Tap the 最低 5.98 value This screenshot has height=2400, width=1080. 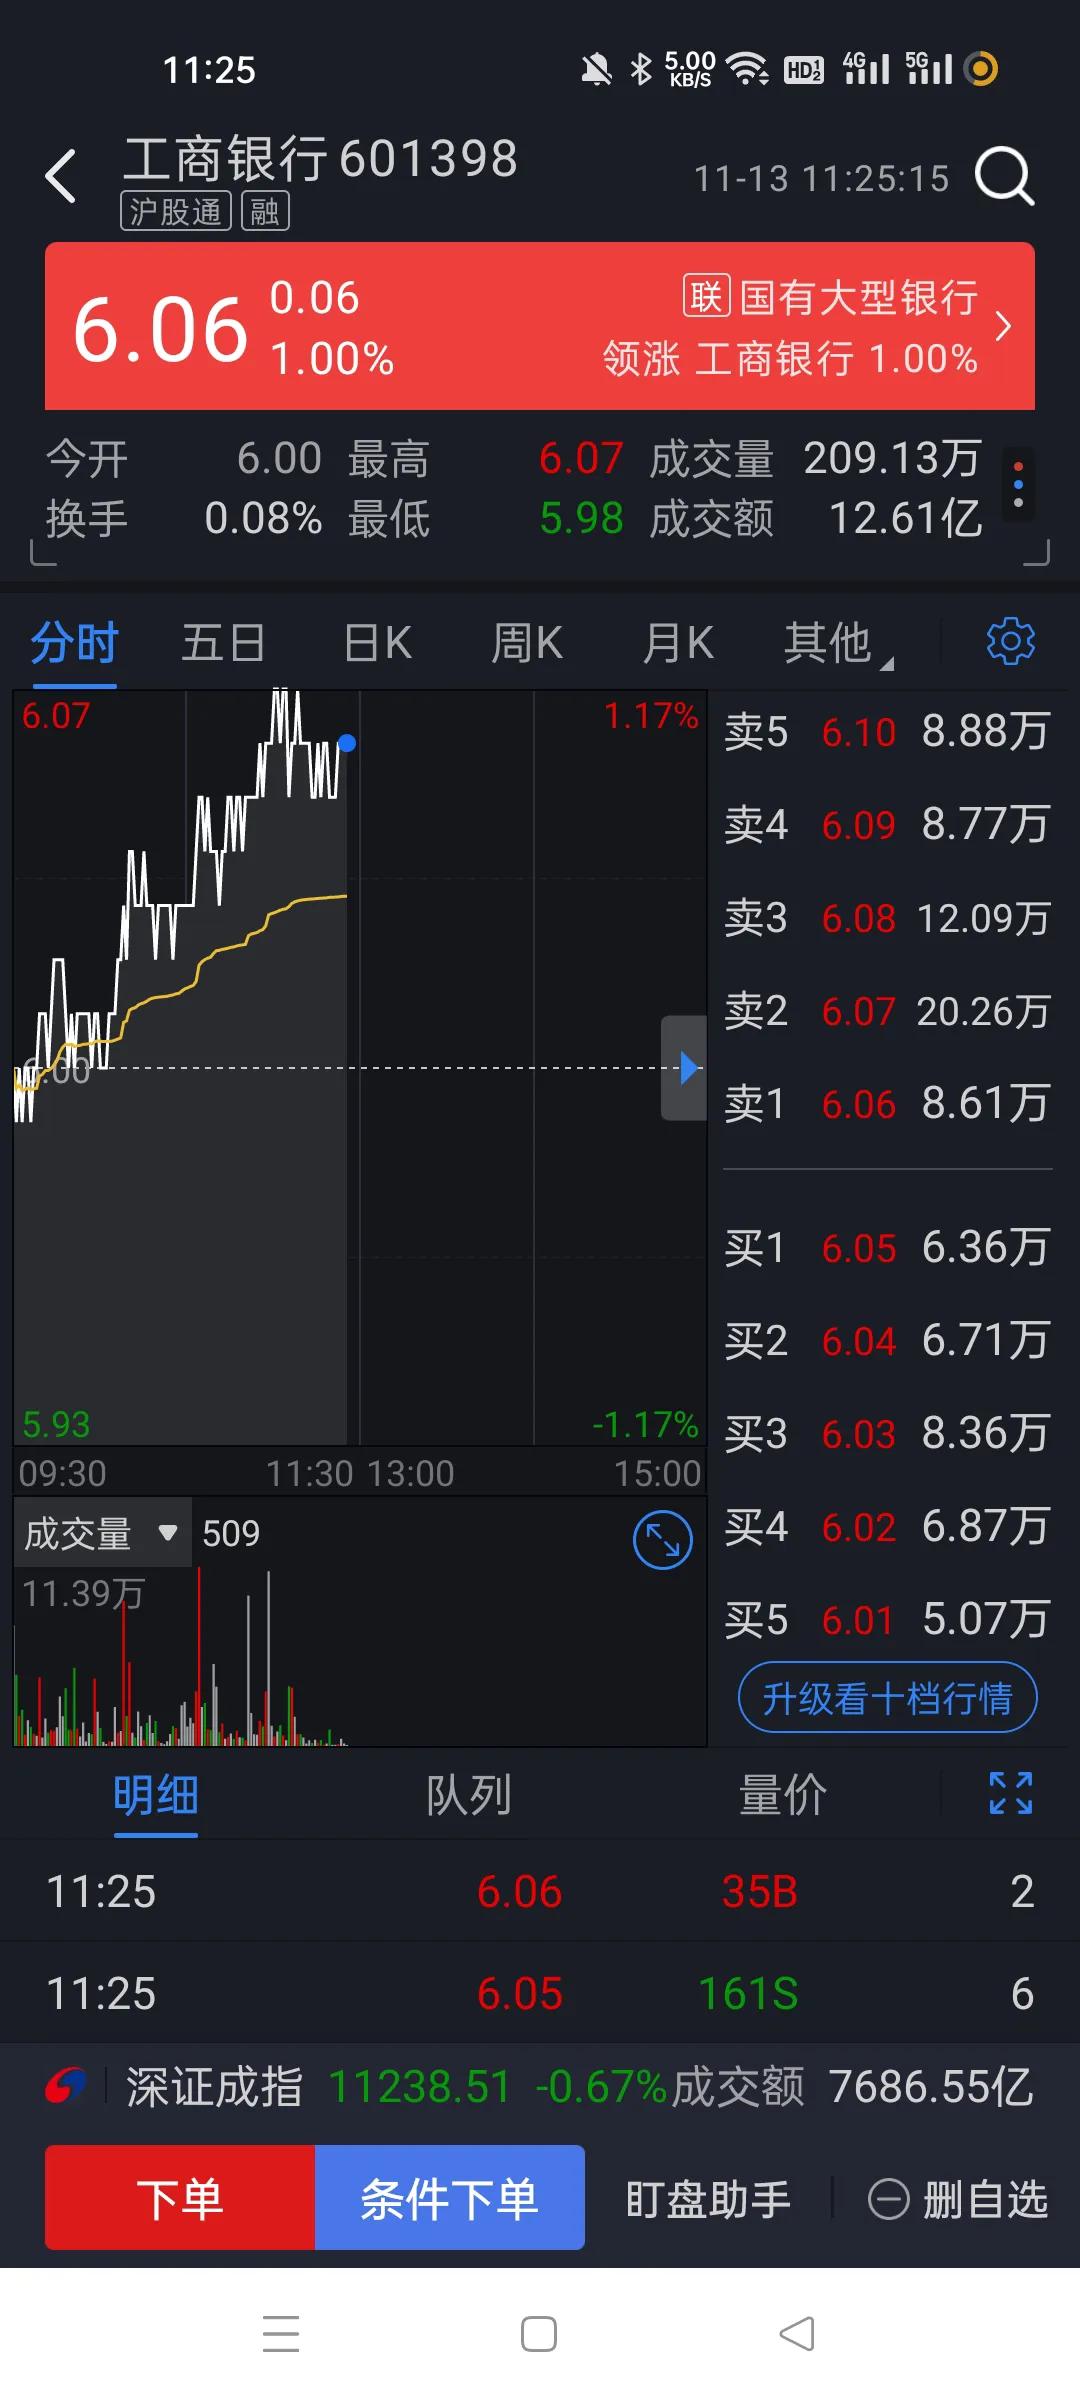click(581, 518)
